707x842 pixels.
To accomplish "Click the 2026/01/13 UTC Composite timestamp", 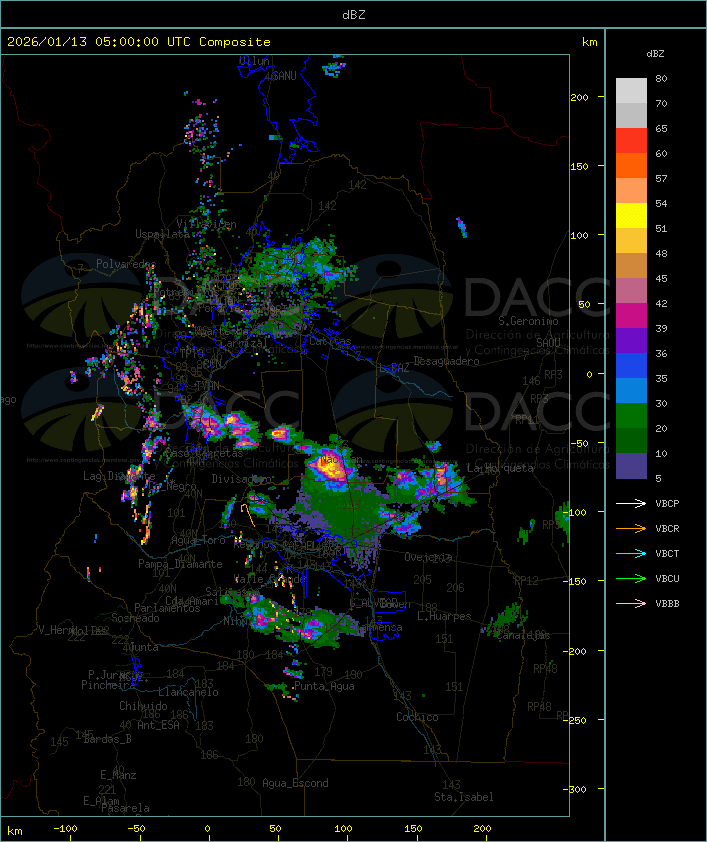I will (x=139, y=42).
